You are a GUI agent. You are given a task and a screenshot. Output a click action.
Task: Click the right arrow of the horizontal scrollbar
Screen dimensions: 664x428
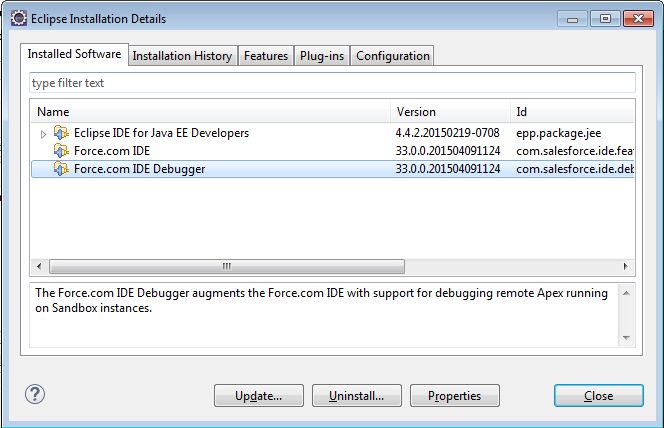pyautogui.click(x=625, y=266)
